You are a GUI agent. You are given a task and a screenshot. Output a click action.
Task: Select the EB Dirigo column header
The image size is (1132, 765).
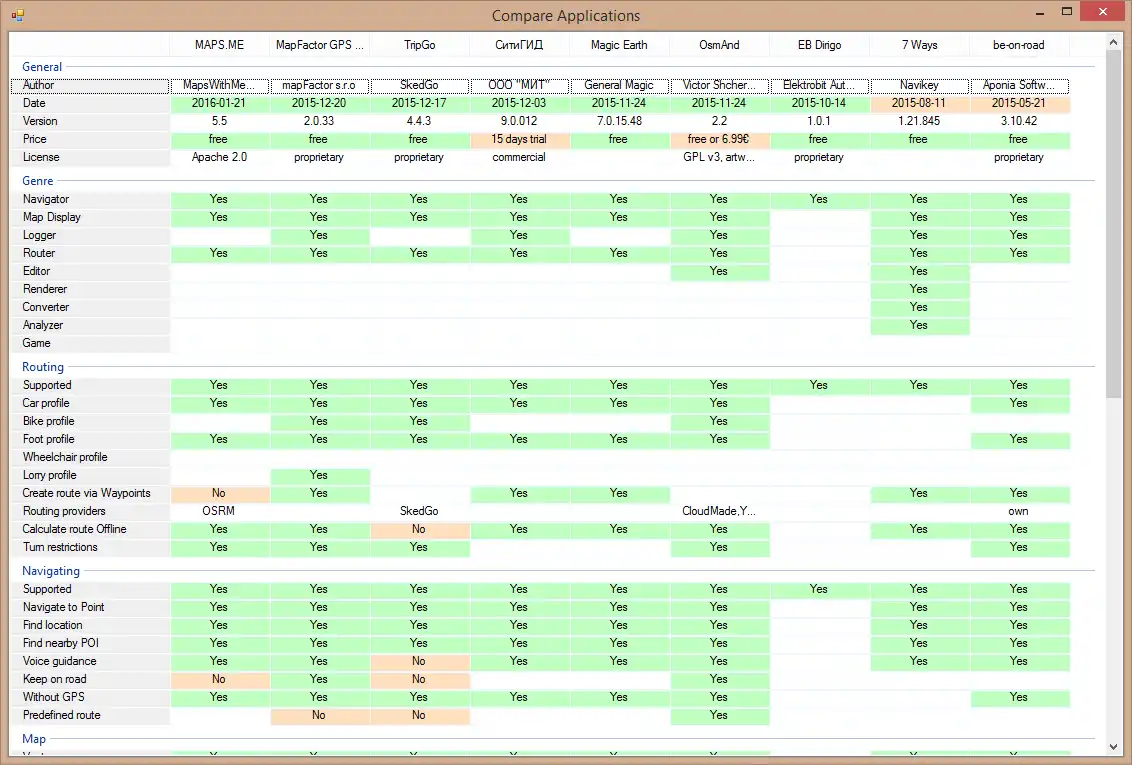pos(819,45)
